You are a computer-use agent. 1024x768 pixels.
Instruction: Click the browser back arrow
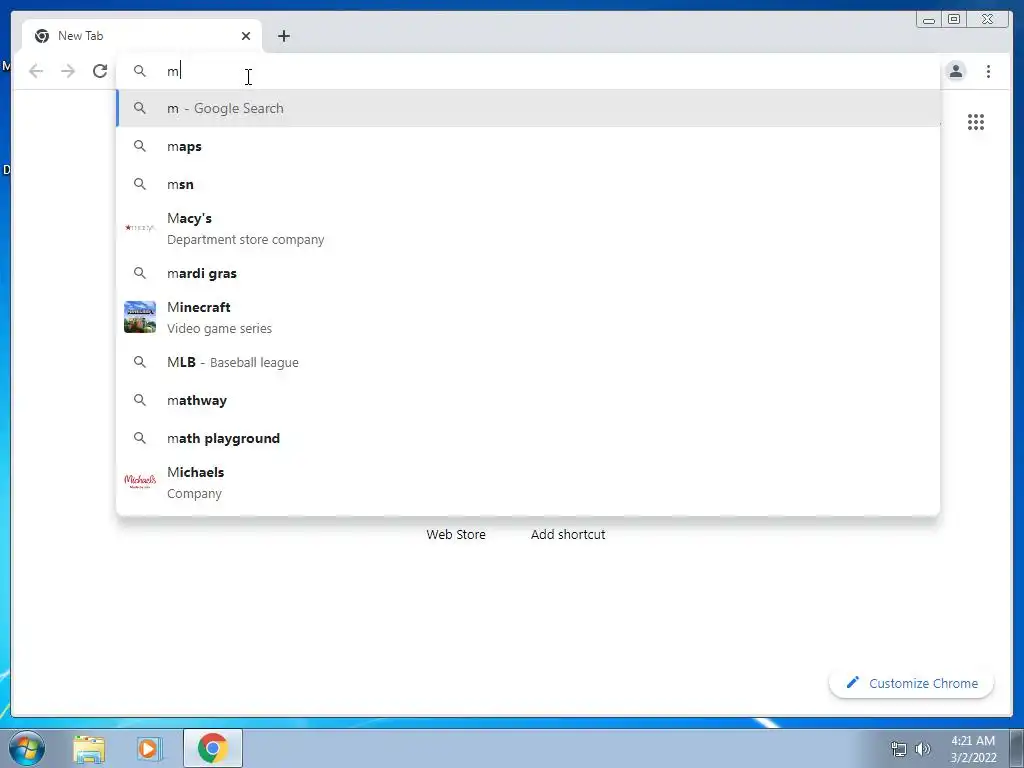(x=36, y=71)
